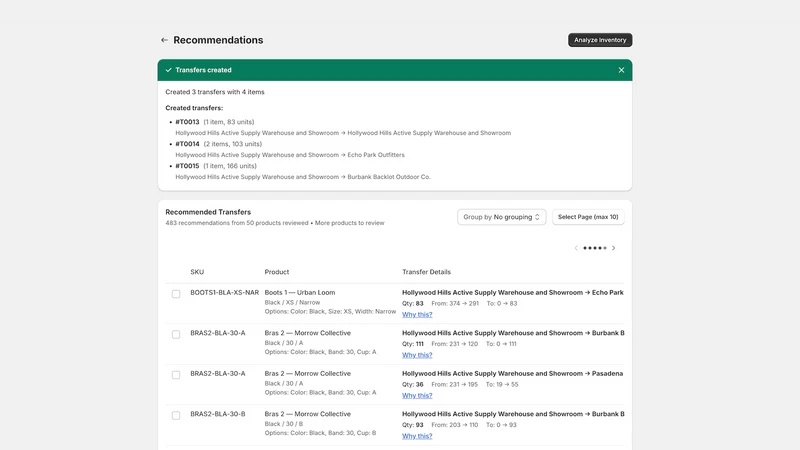Click SKU text BOOTS1-BLA-XS-NAR

[224, 292]
